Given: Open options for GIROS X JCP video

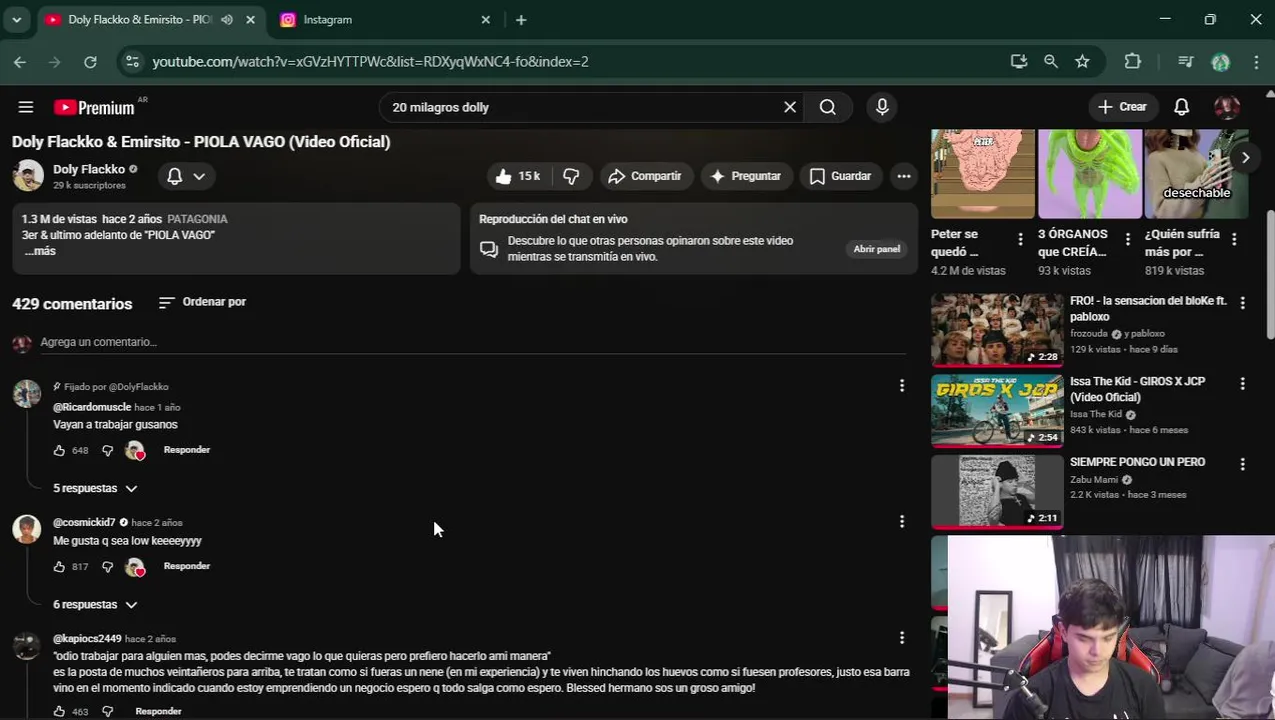Looking at the screenshot, I should (x=1242, y=383).
